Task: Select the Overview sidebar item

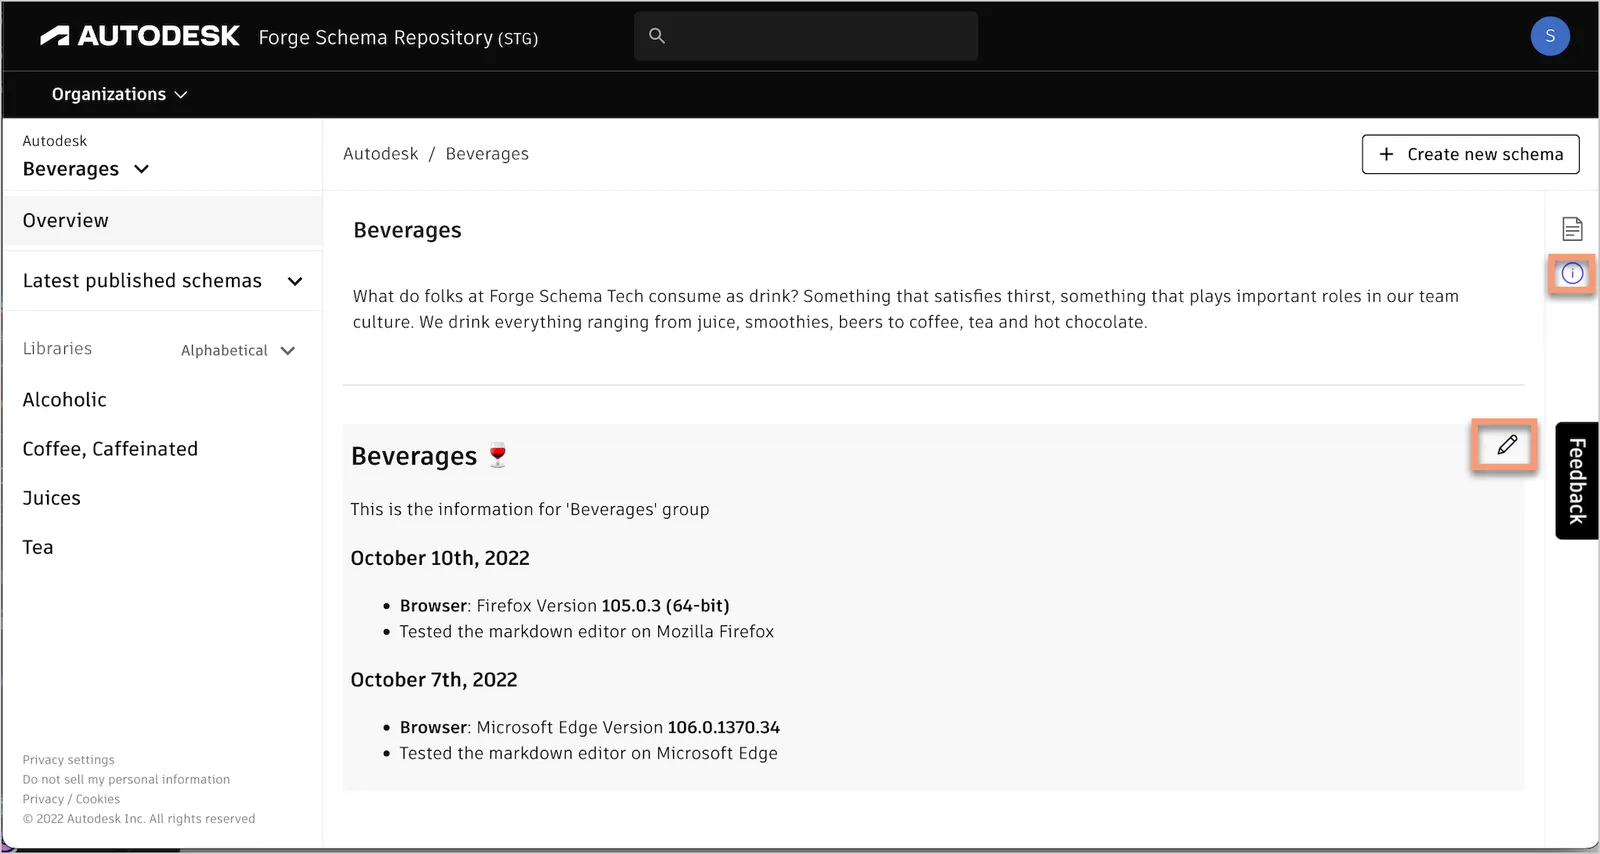Action: 162,220
